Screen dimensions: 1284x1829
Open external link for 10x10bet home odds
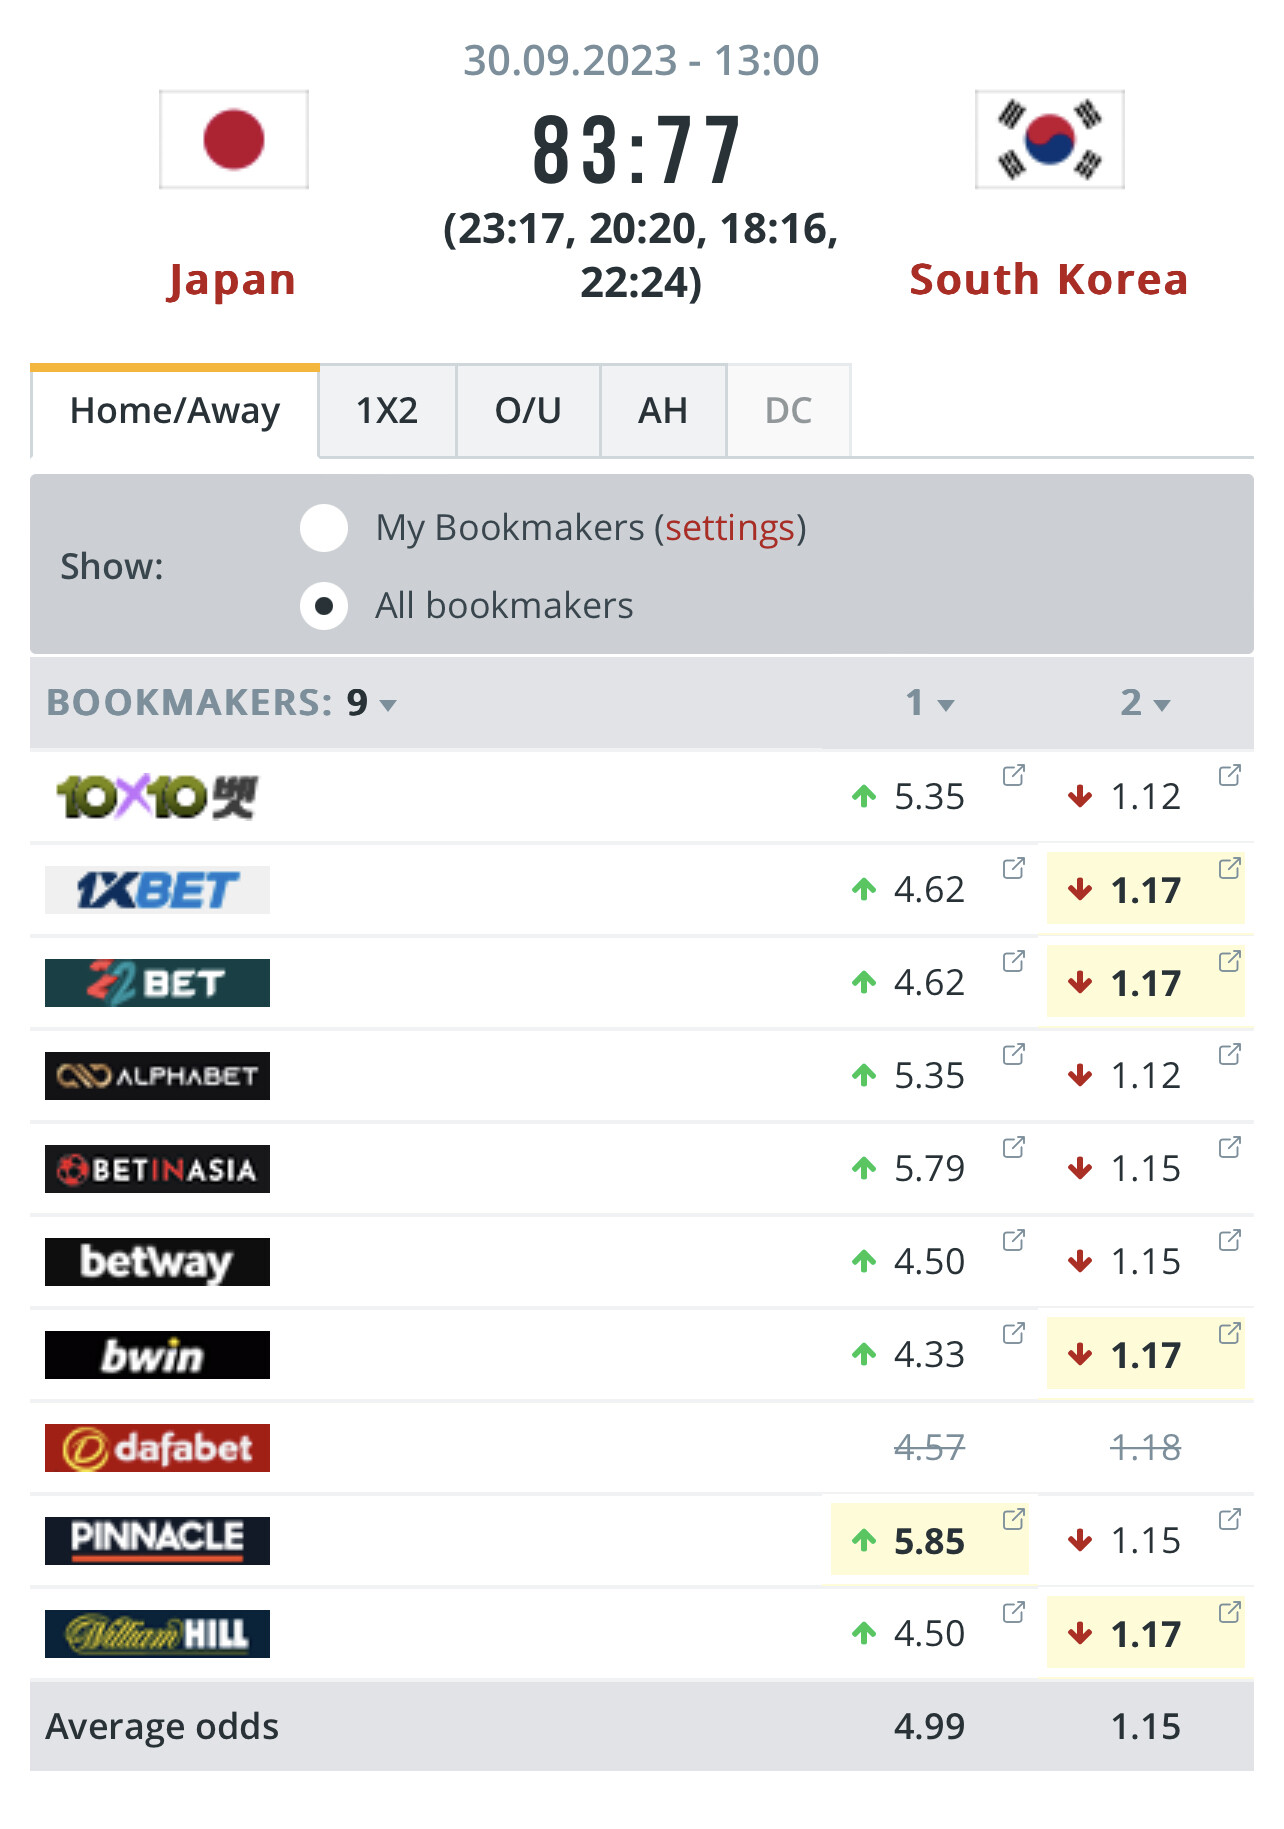[1013, 775]
